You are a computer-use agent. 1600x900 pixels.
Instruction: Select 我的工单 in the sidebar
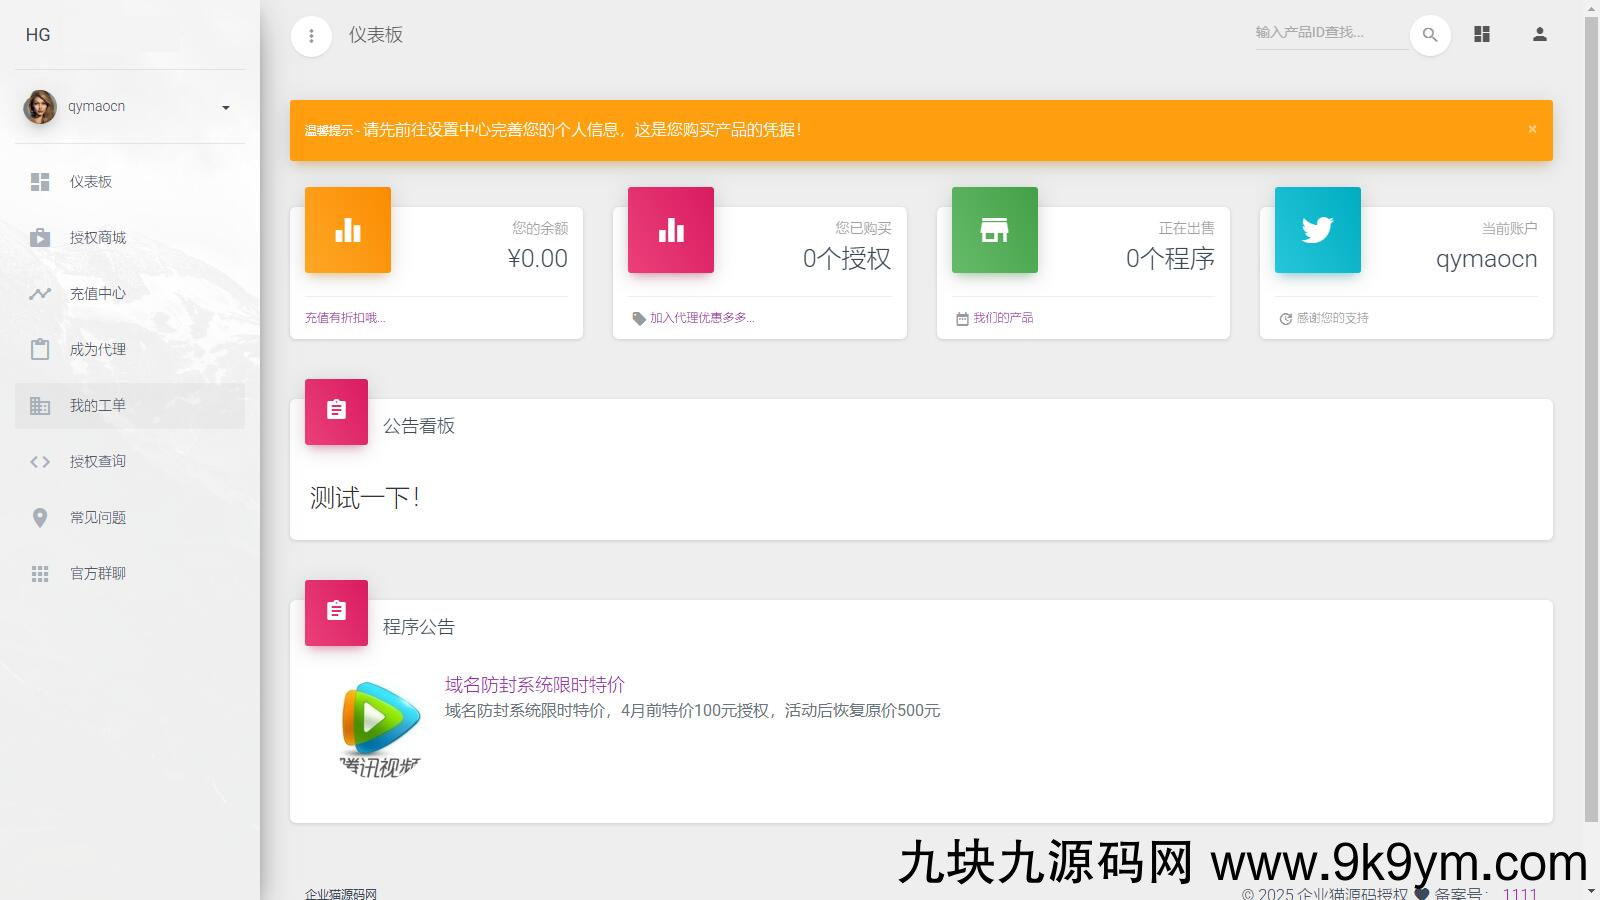point(97,406)
